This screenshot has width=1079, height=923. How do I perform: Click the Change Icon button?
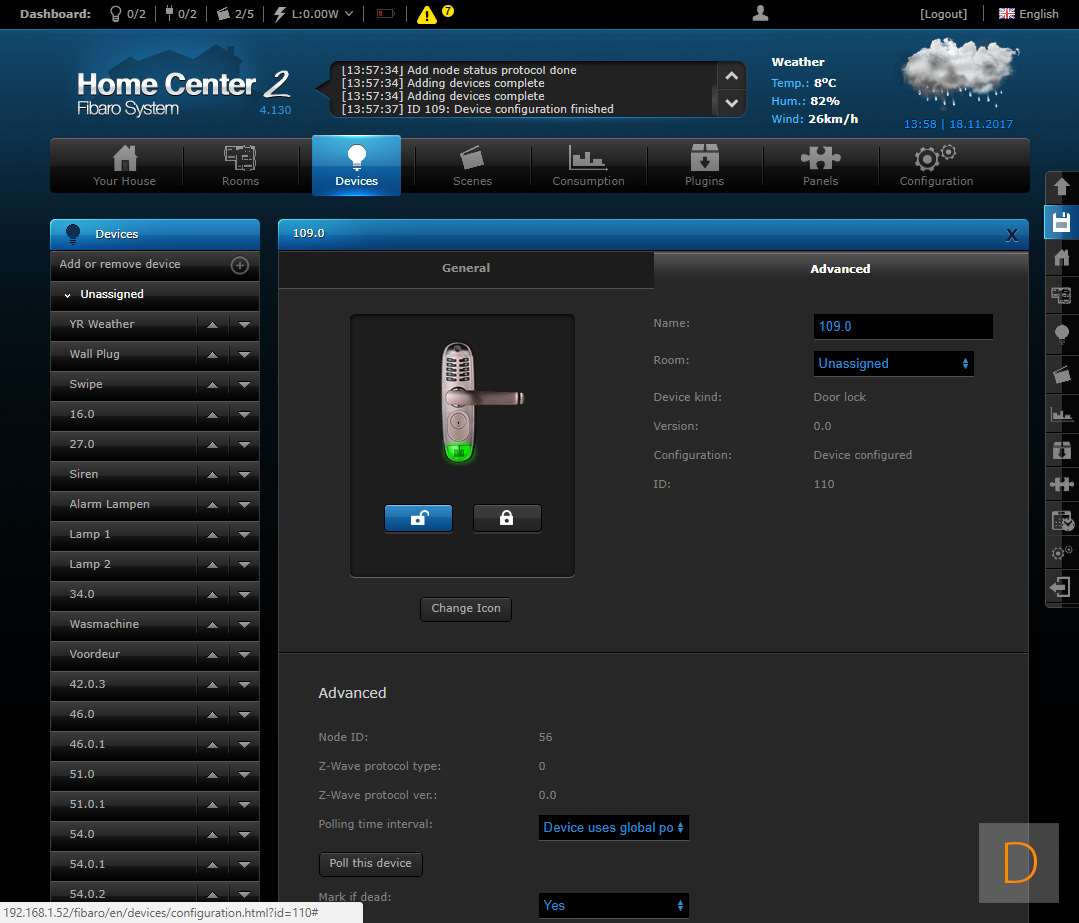pyautogui.click(x=465, y=608)
